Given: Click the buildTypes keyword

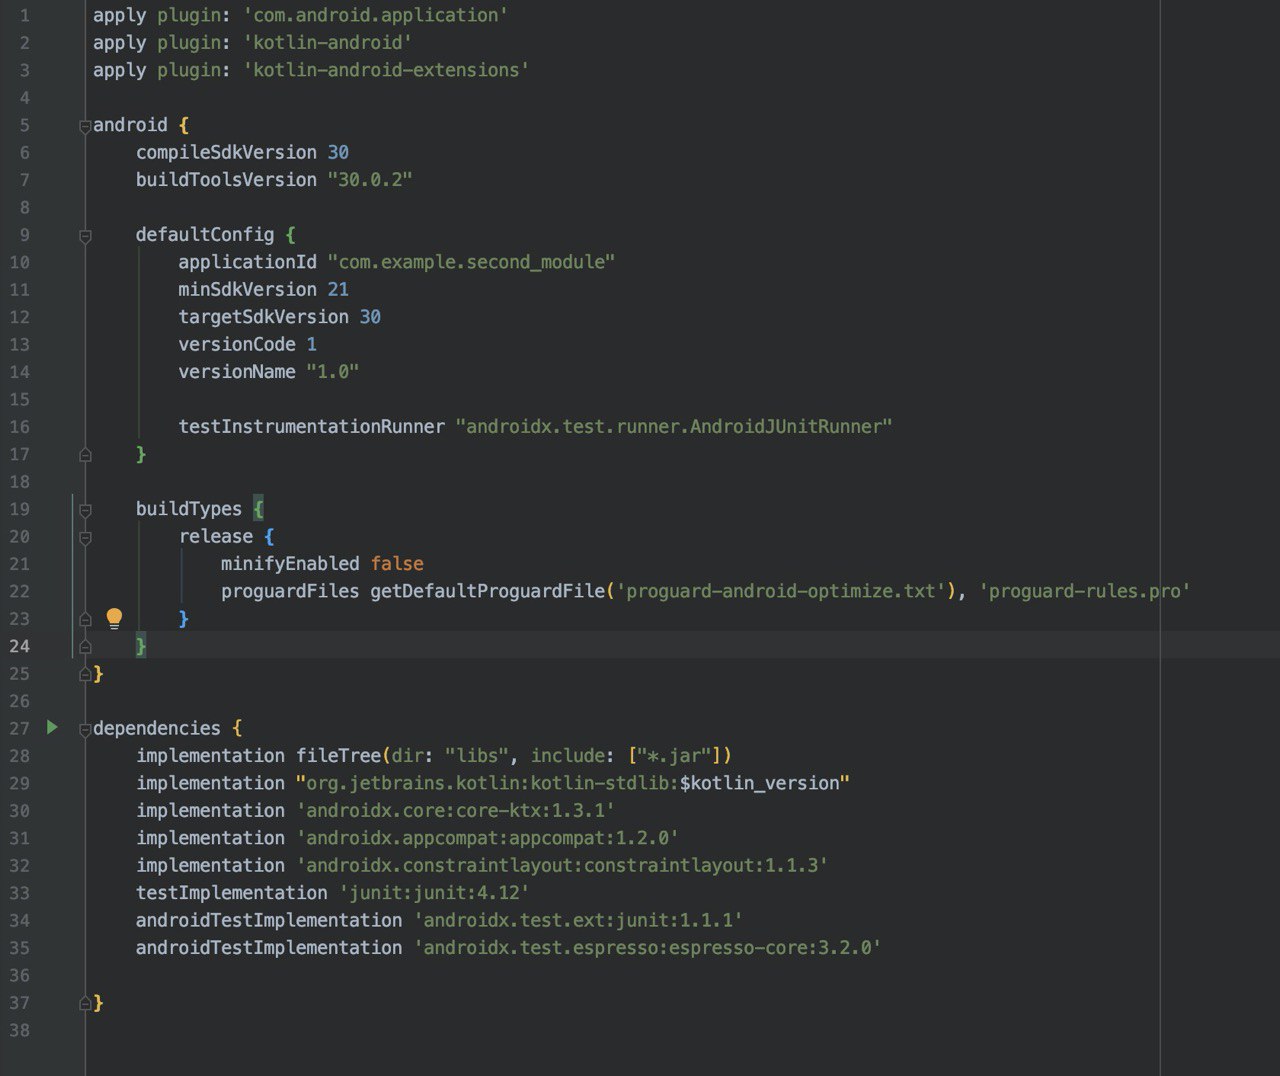Looking at the screenshot, I should click(189, 509).
